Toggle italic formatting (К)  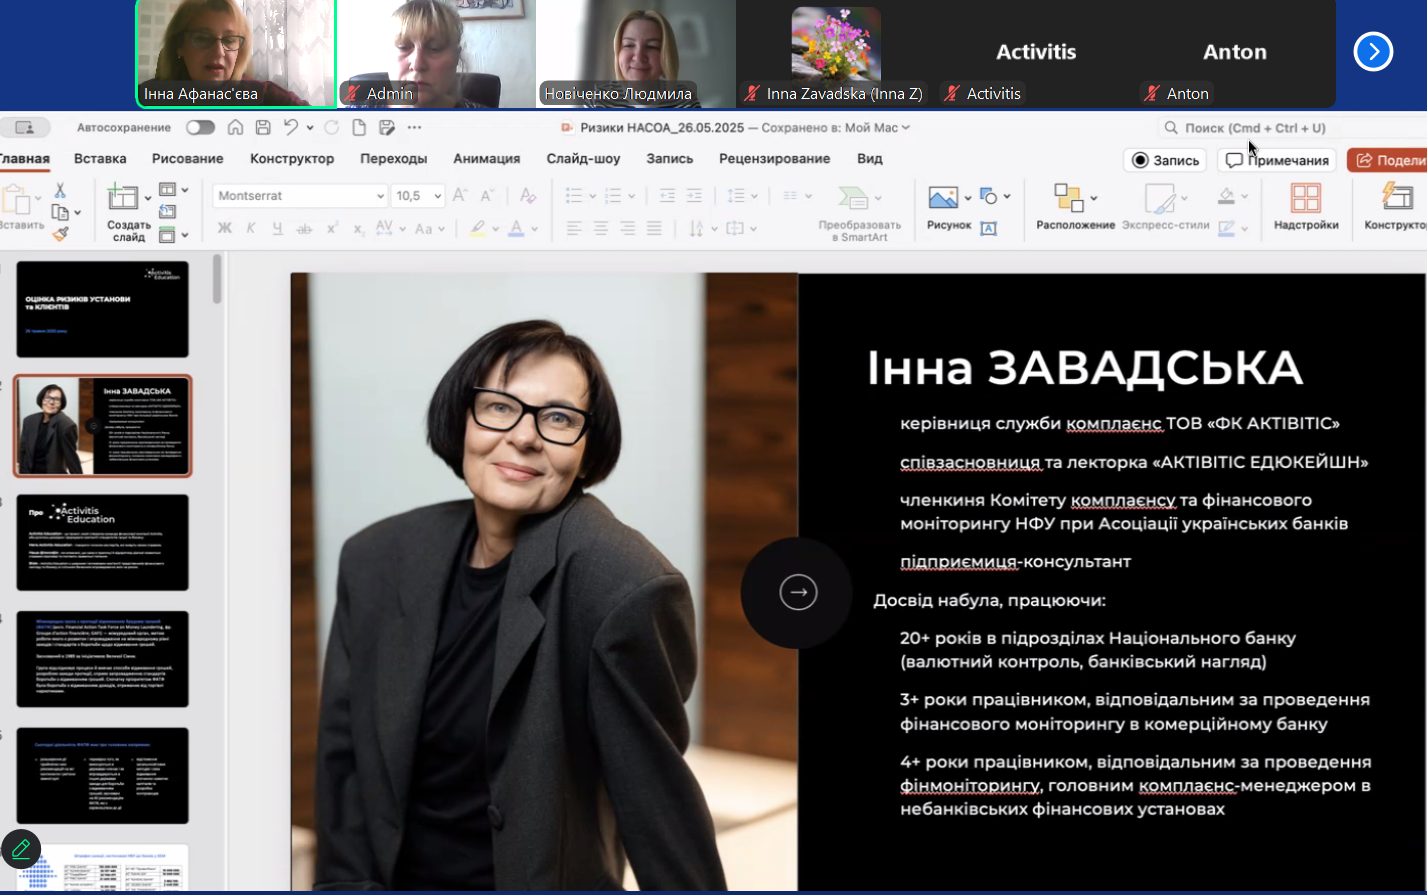(x=251, y=229)
